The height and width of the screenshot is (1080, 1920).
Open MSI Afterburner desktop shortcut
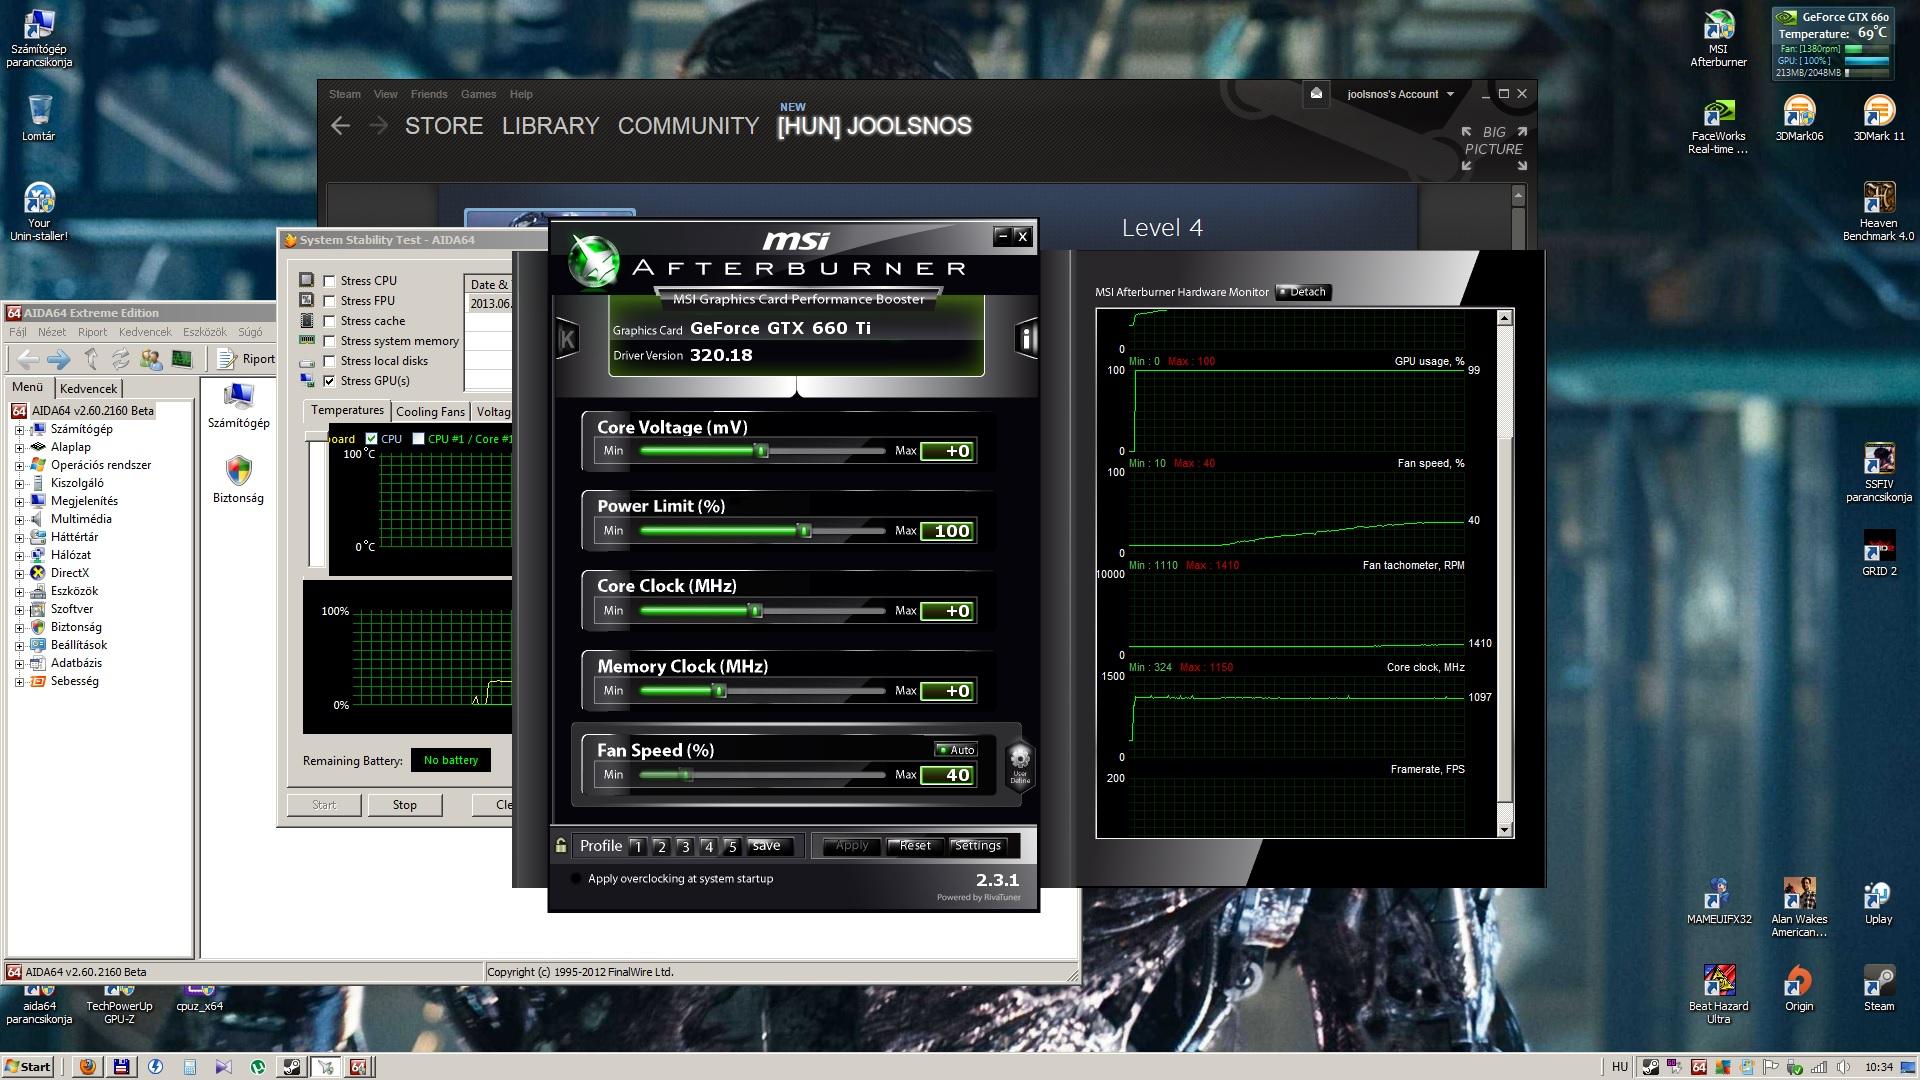click(x=1718, y=40)
